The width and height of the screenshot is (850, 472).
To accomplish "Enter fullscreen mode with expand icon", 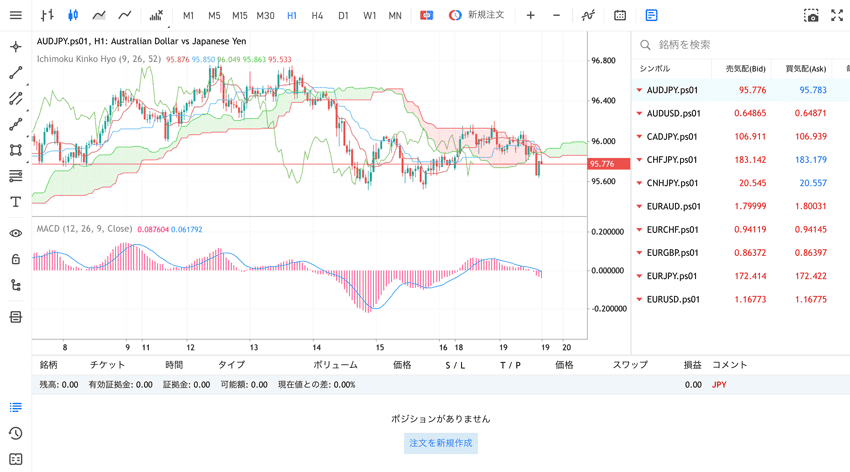I will coord(837,15).
